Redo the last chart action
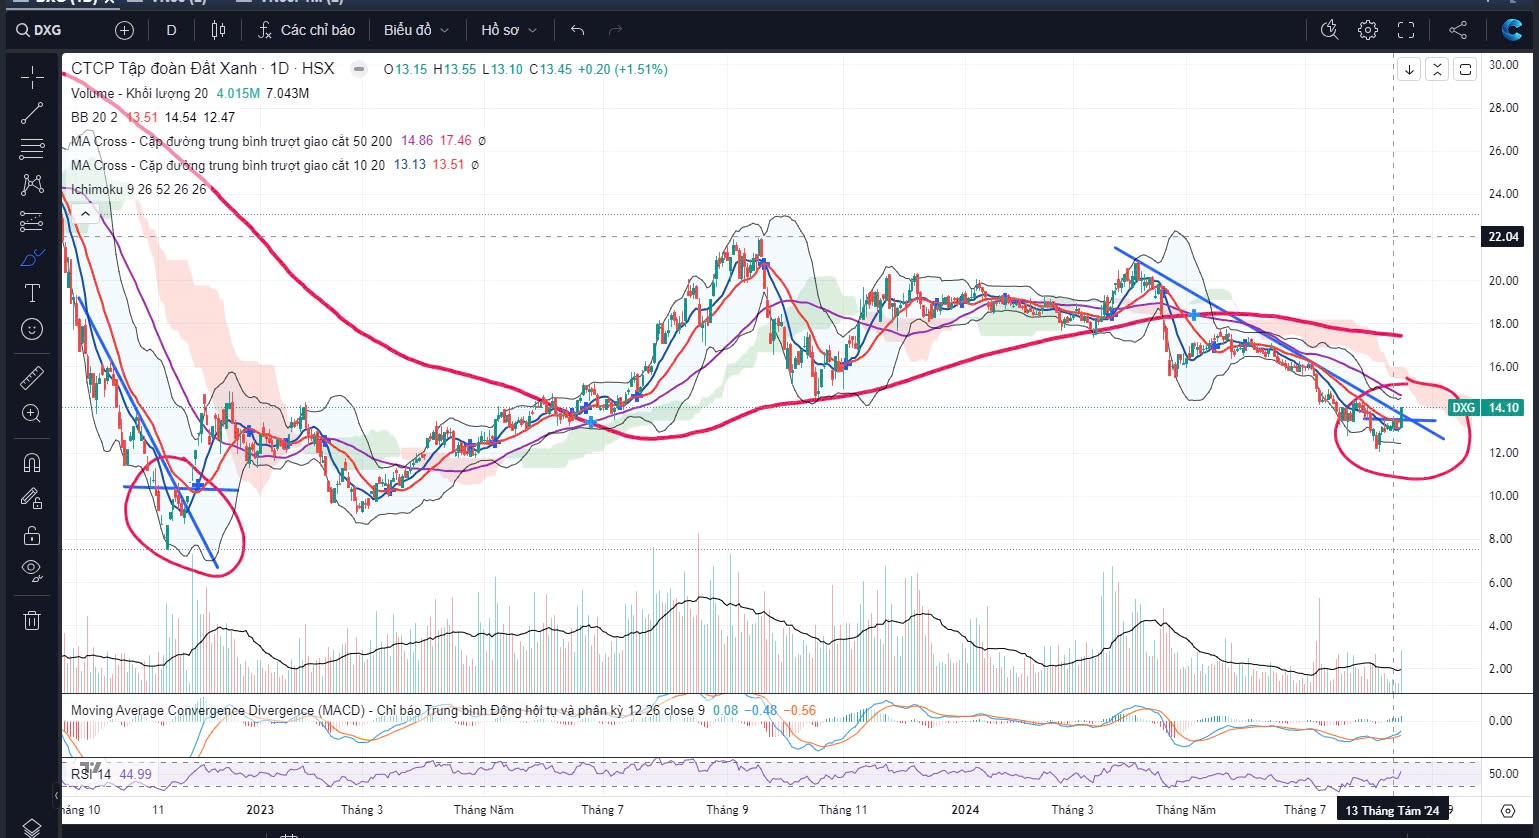The height and width of the screenshot is (838, 1539). point(615,30)
